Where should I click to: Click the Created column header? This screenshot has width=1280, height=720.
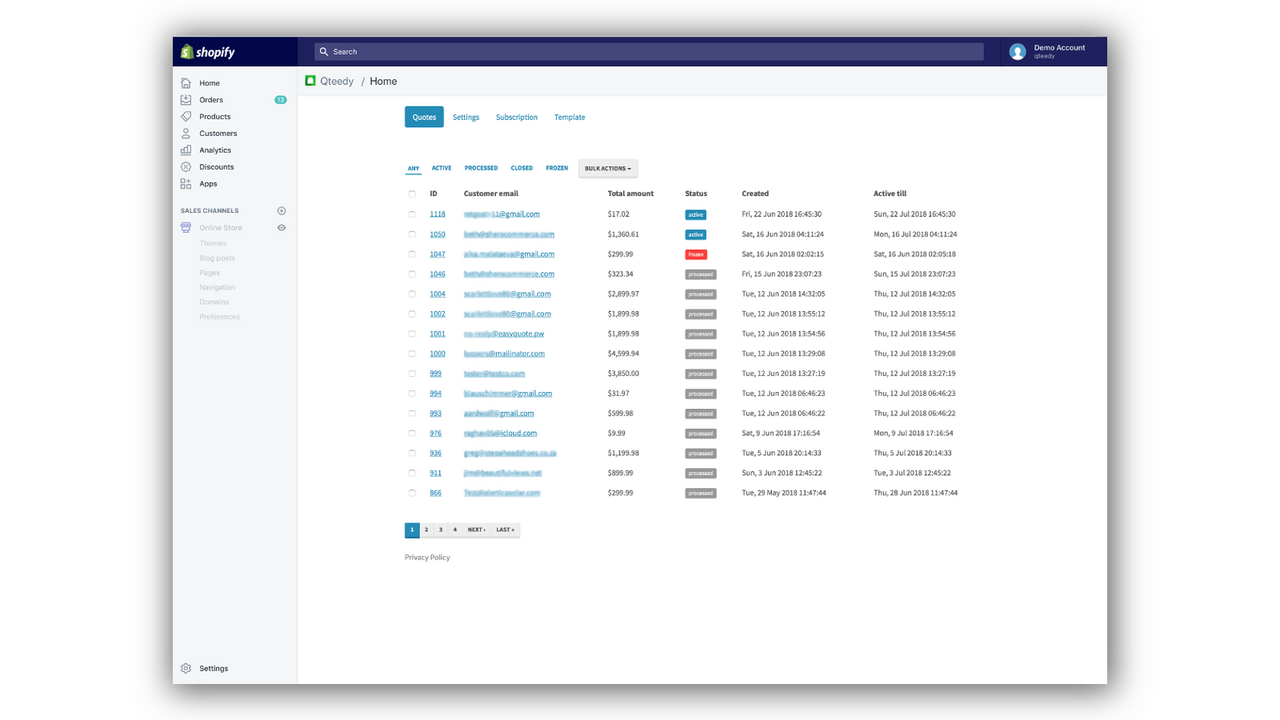click(x=755, y=194)
